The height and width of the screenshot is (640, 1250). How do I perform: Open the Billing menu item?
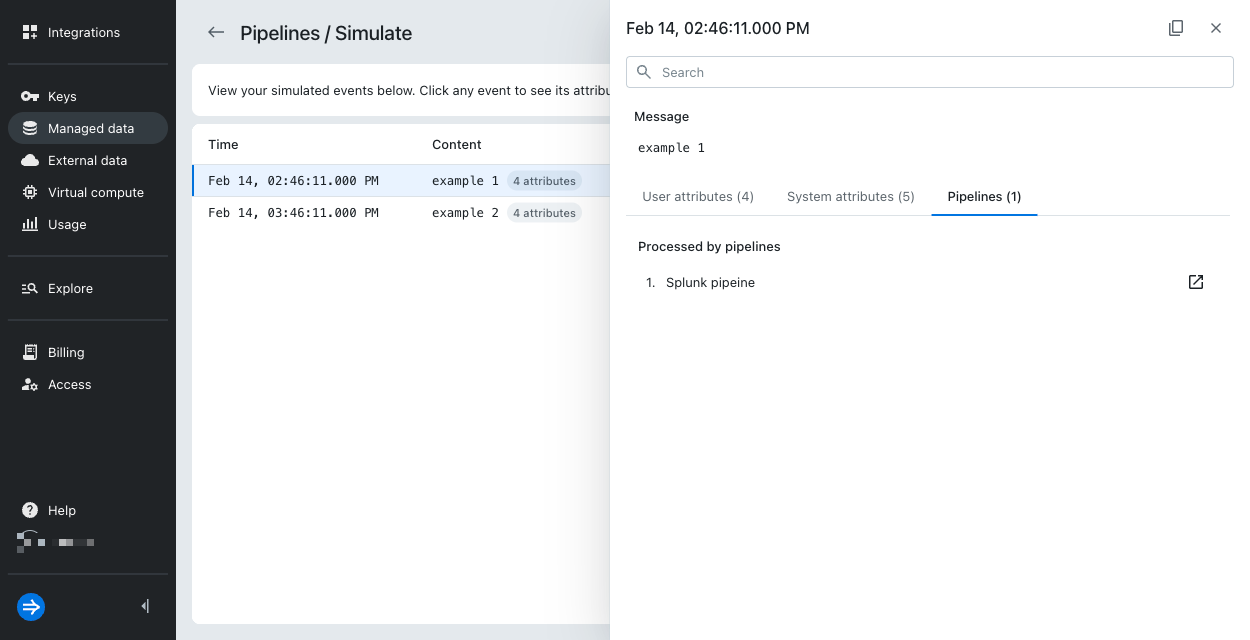[x=88, y=352]
